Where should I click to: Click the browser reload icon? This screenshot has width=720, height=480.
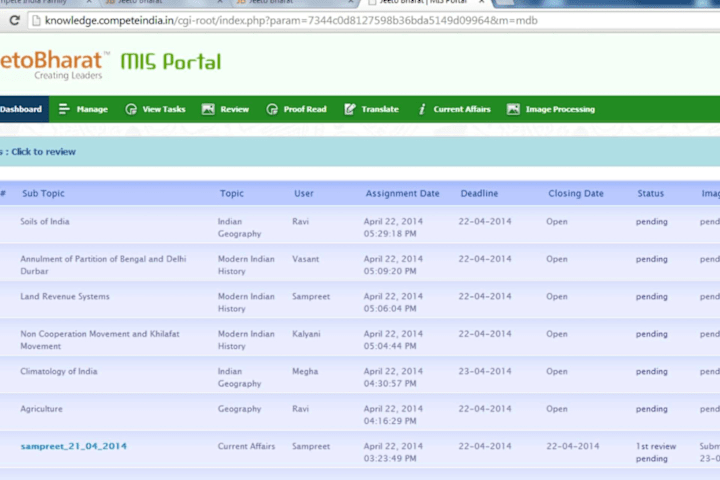14,20
